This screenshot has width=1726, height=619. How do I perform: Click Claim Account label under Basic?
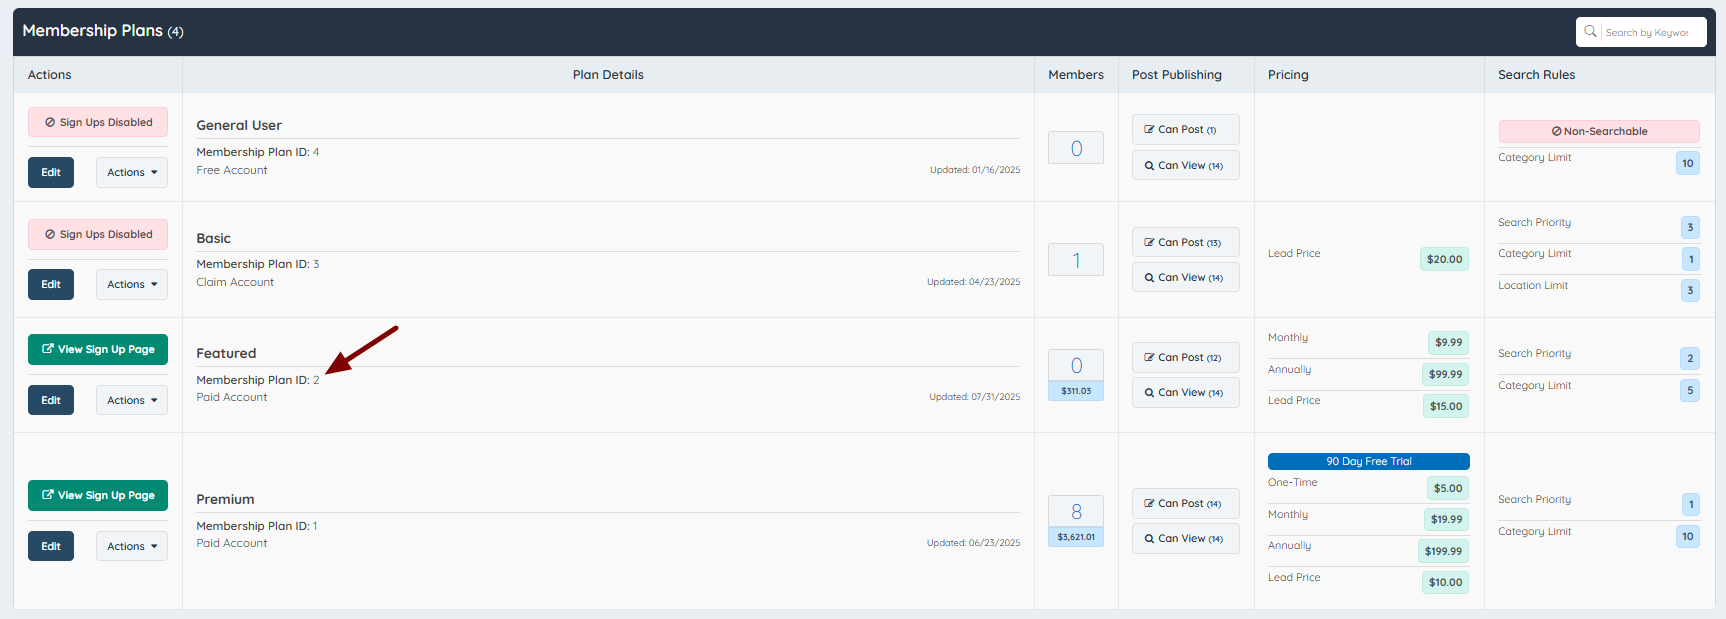pos(235,282)
